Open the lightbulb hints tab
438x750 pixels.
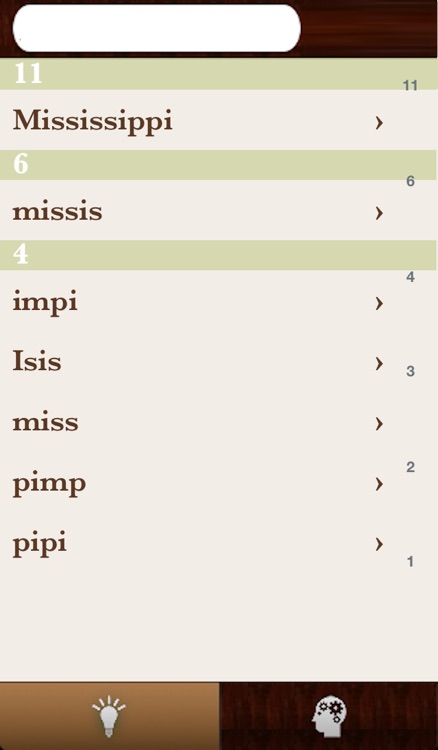click(x=110, y=716)
